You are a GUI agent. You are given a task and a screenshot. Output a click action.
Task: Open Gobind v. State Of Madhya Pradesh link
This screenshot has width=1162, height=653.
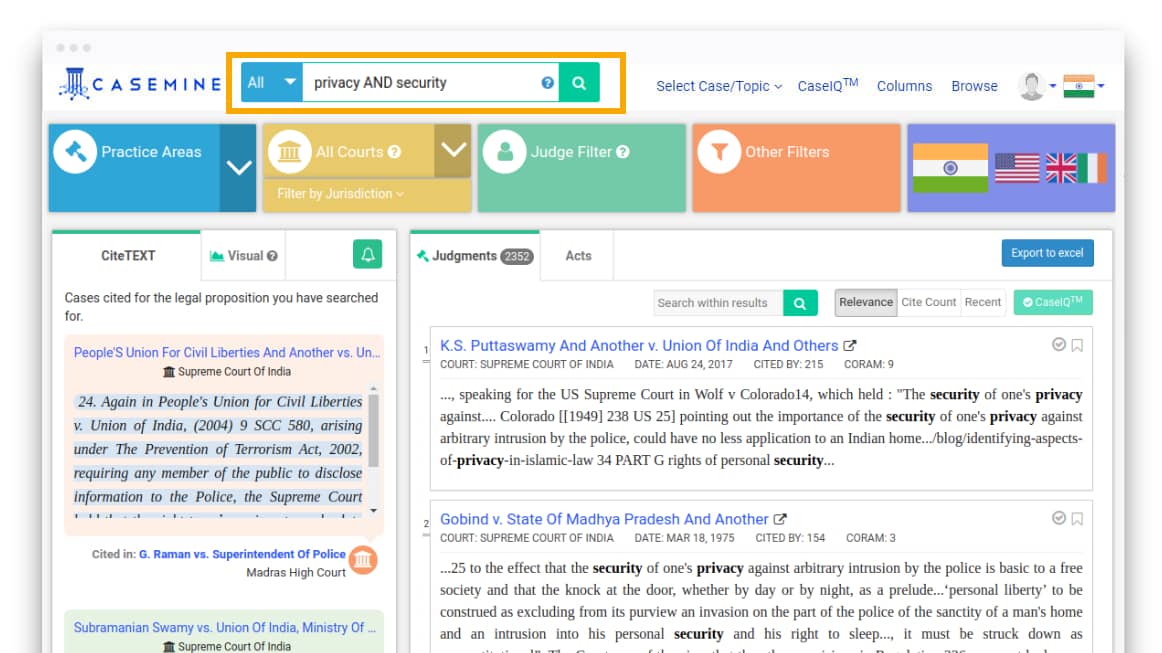point(604,519)
